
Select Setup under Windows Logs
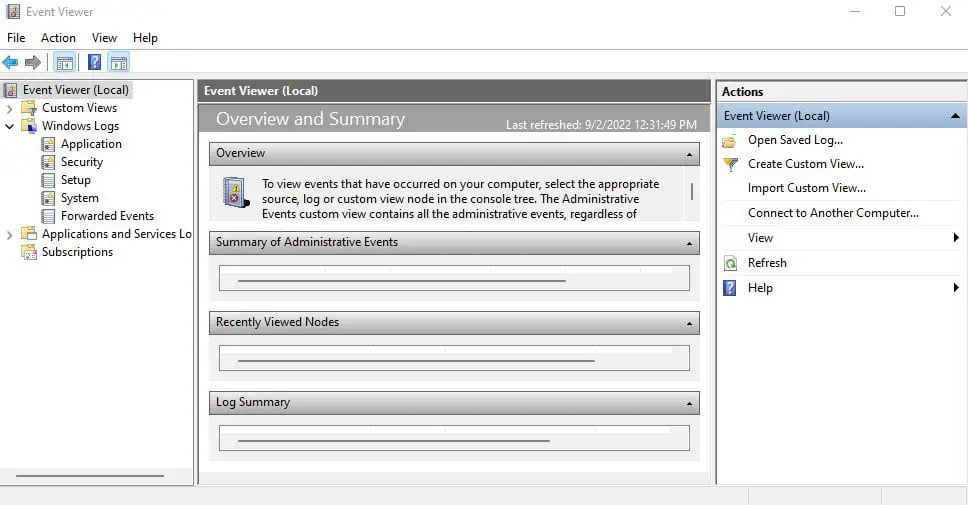coord(75,180)
